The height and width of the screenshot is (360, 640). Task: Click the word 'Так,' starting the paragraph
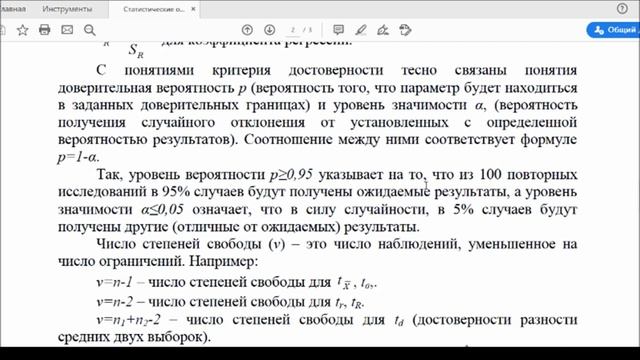tap(110, 175)
